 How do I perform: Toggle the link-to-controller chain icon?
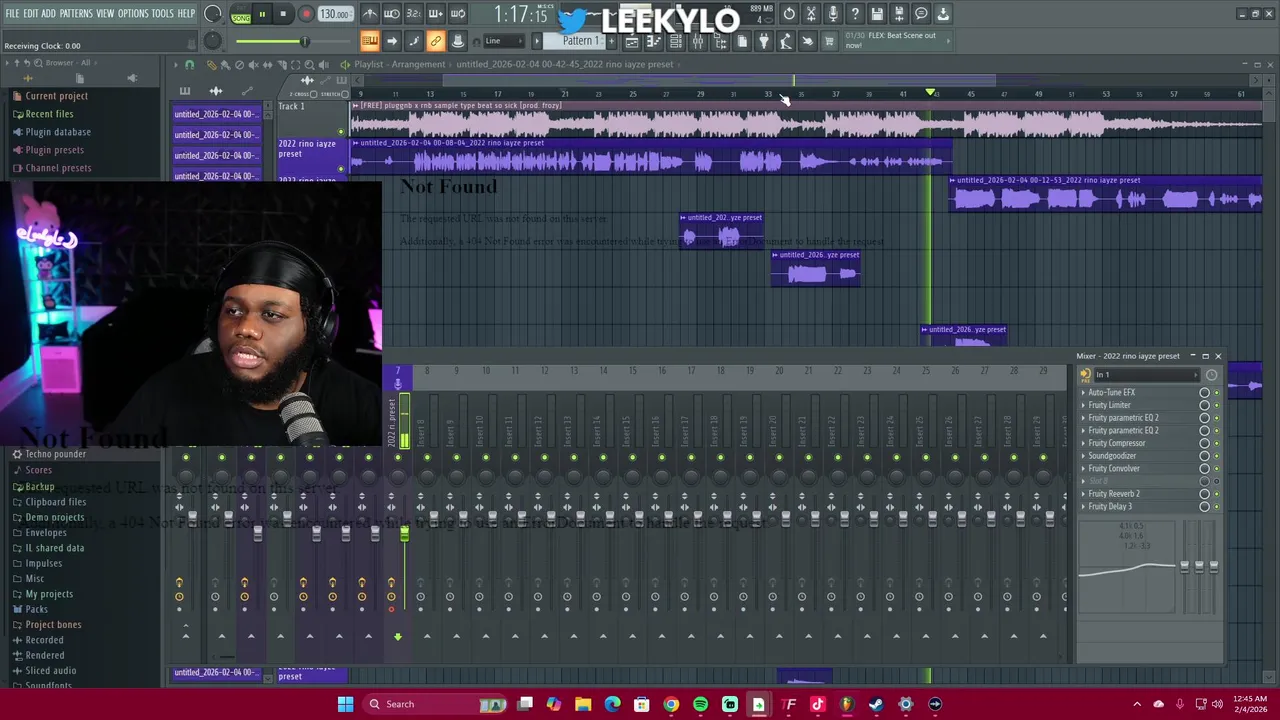click(435, 41)
